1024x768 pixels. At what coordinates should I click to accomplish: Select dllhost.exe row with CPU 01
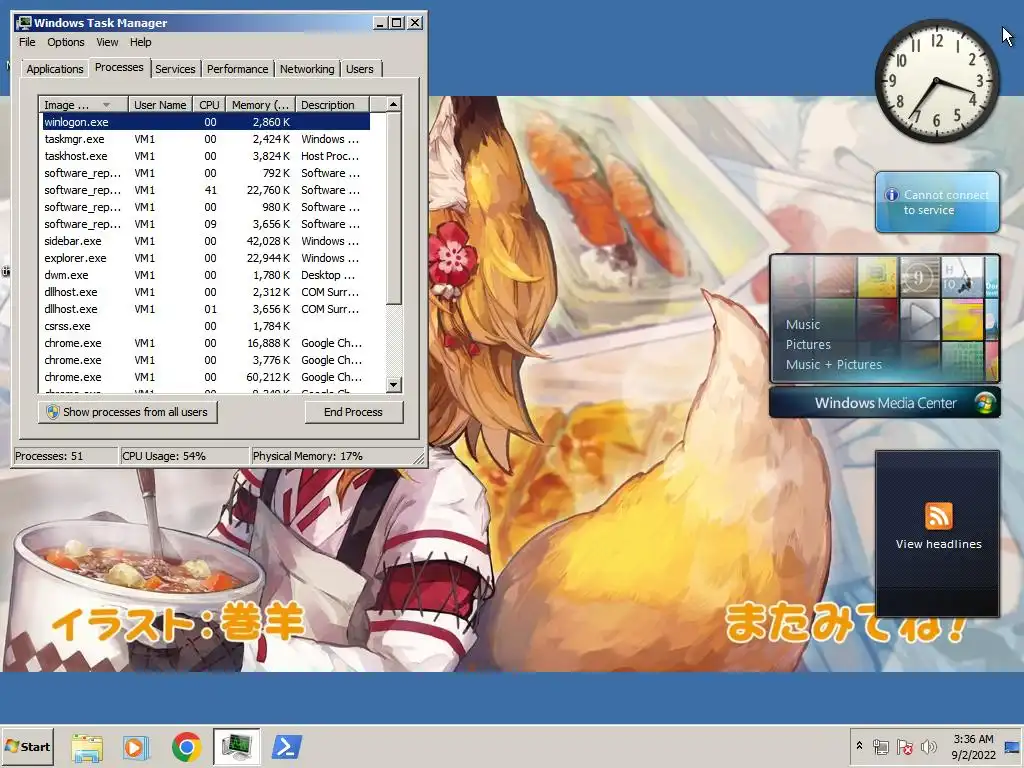coord(206,309)
